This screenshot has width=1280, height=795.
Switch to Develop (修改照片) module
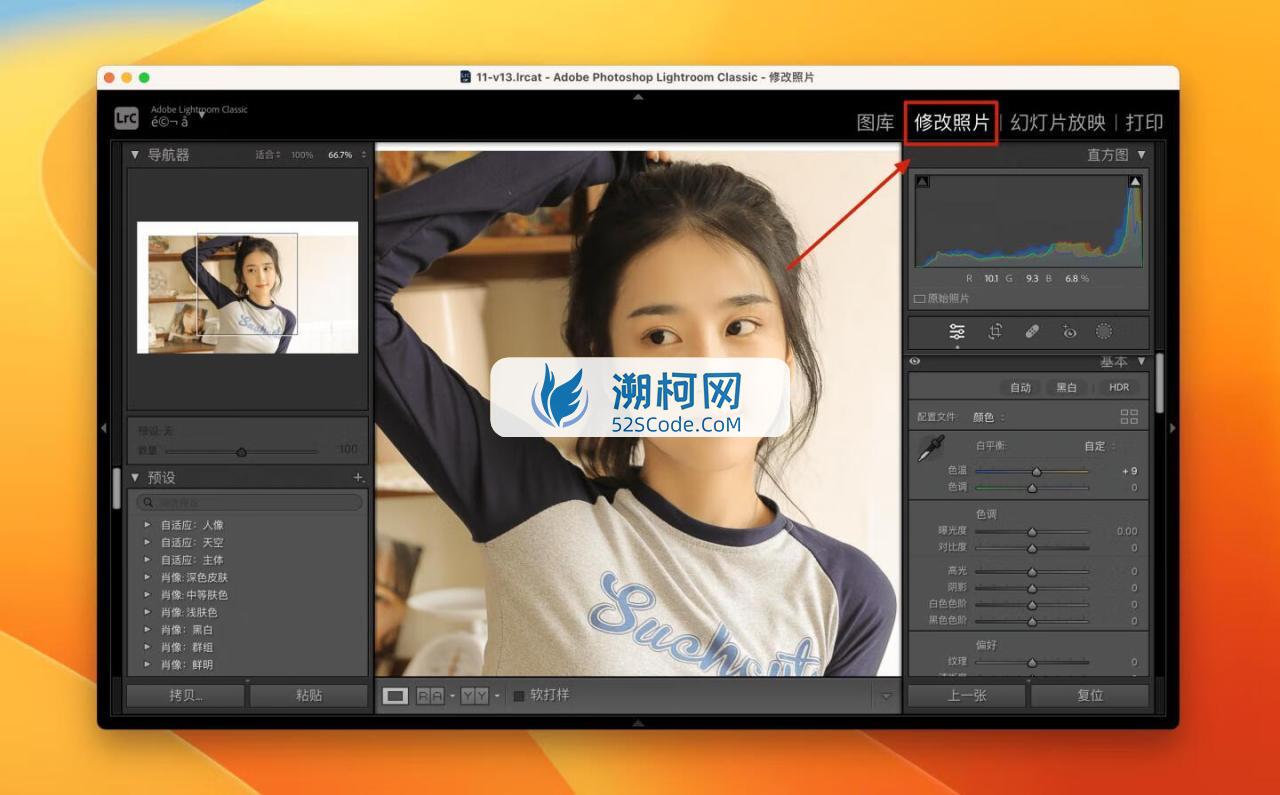click(x=951, y=122)
